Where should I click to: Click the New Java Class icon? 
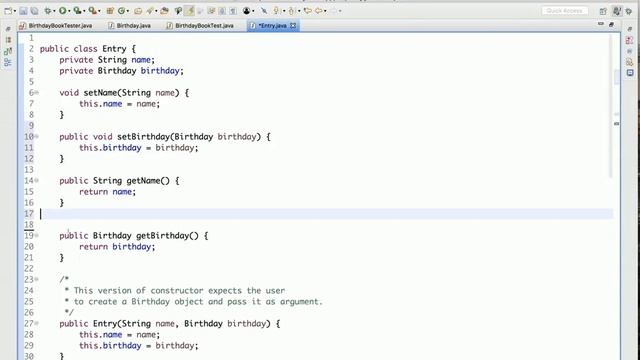121,11
